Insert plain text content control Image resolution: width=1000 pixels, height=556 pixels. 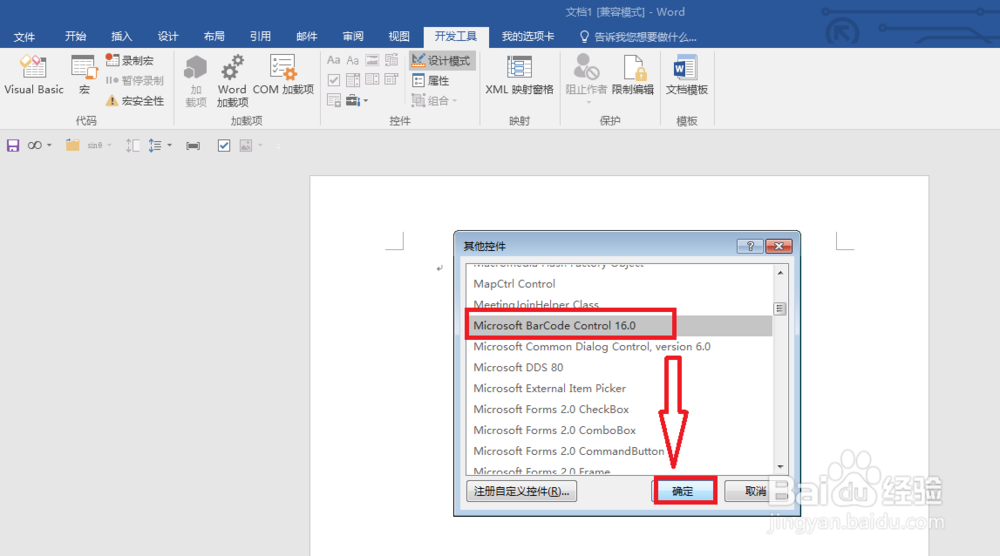[x=353, y=60]
